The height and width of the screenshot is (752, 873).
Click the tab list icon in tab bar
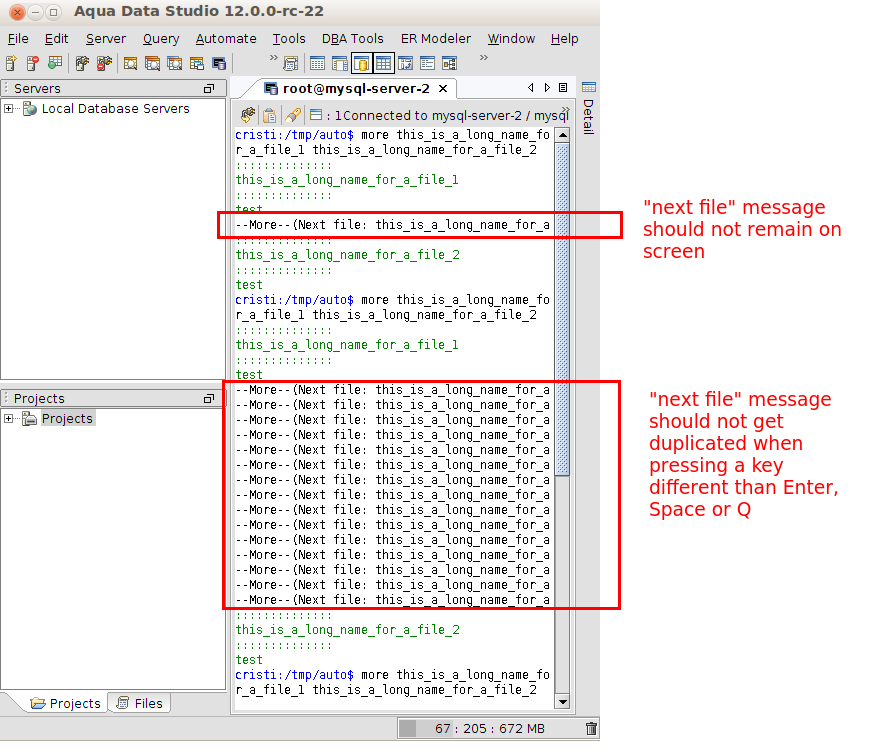pyautogui.click(x=563, y=87)
